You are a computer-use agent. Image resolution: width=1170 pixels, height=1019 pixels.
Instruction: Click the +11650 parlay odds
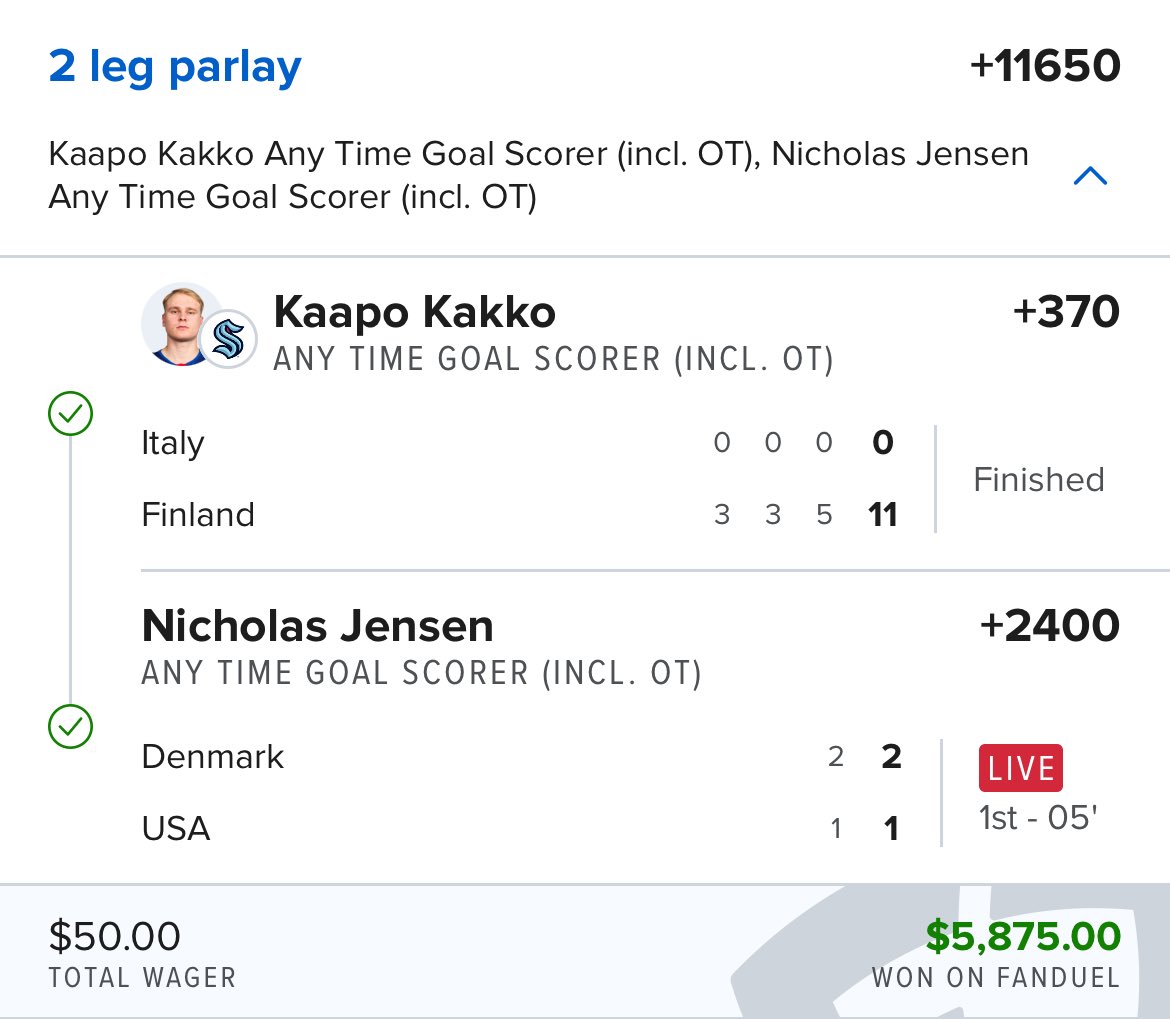click(x=1045, y=67)
